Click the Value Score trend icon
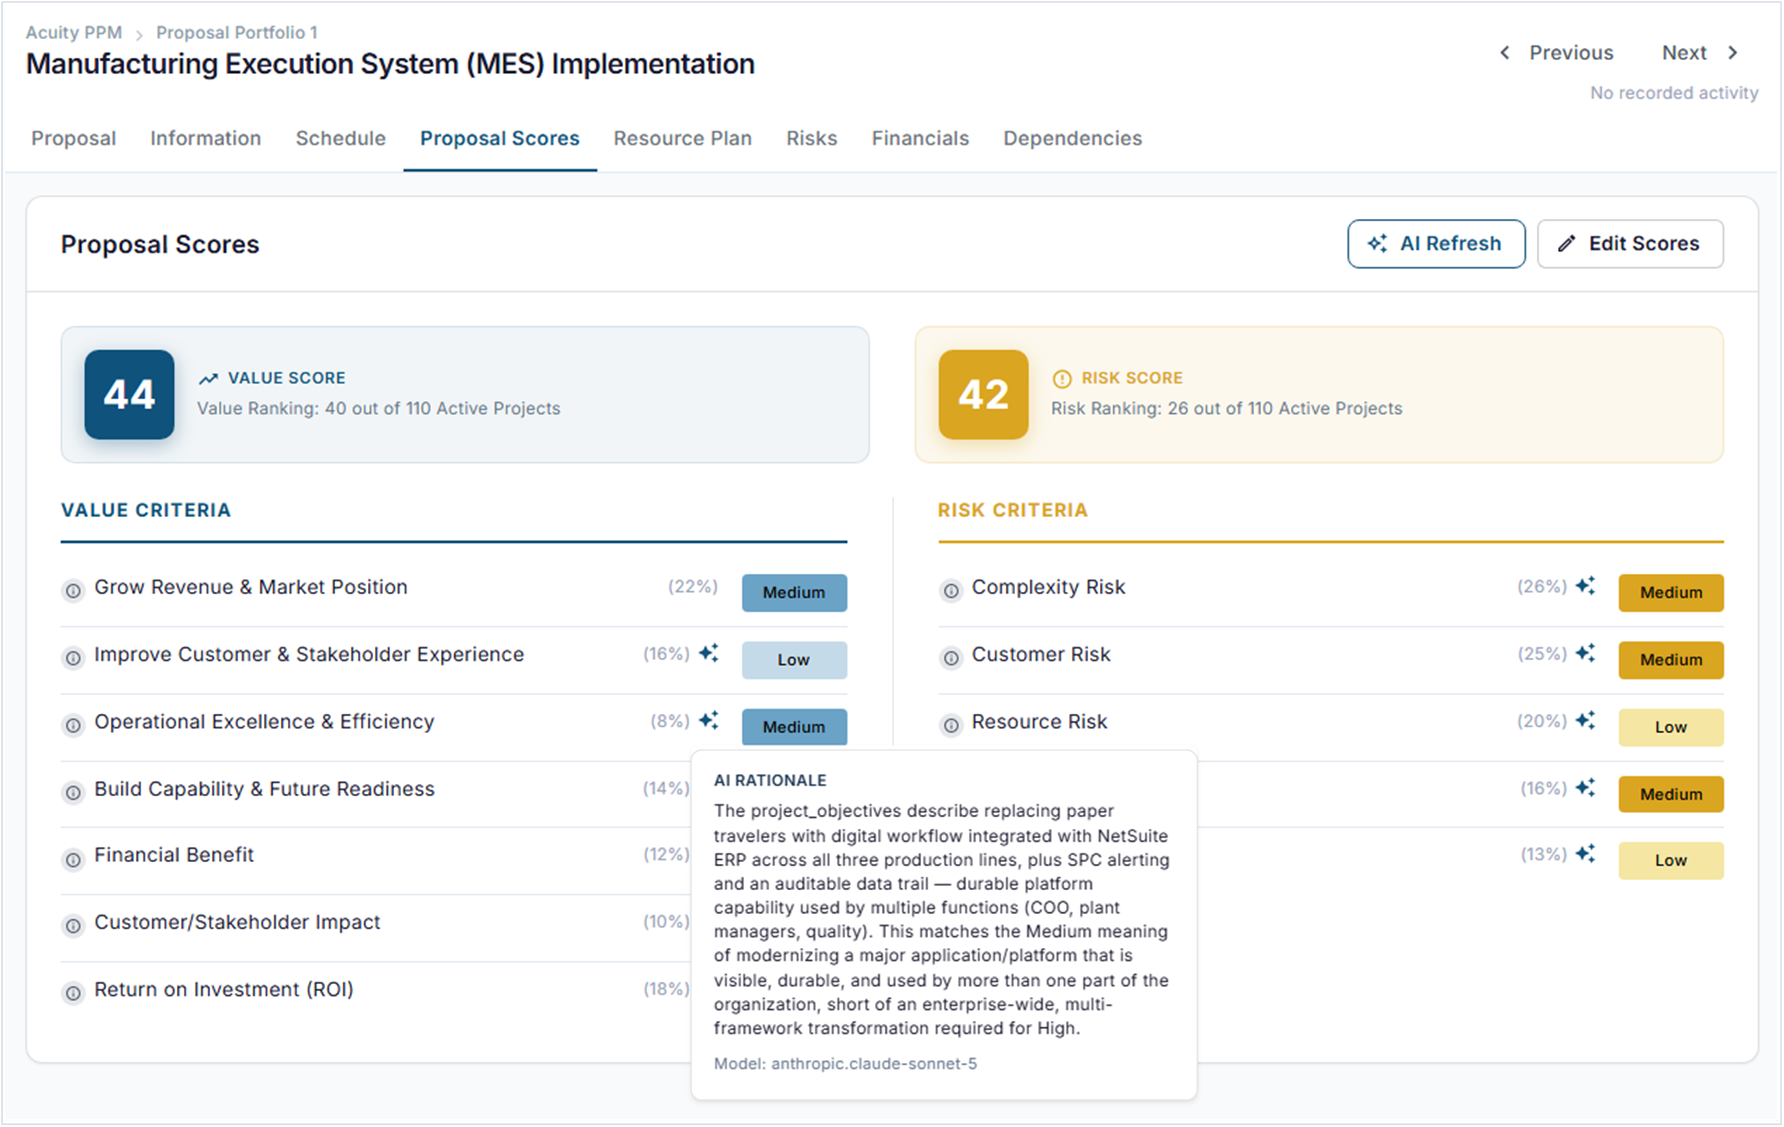Viewport: 1784px width, 1127px height. point(208,379)
